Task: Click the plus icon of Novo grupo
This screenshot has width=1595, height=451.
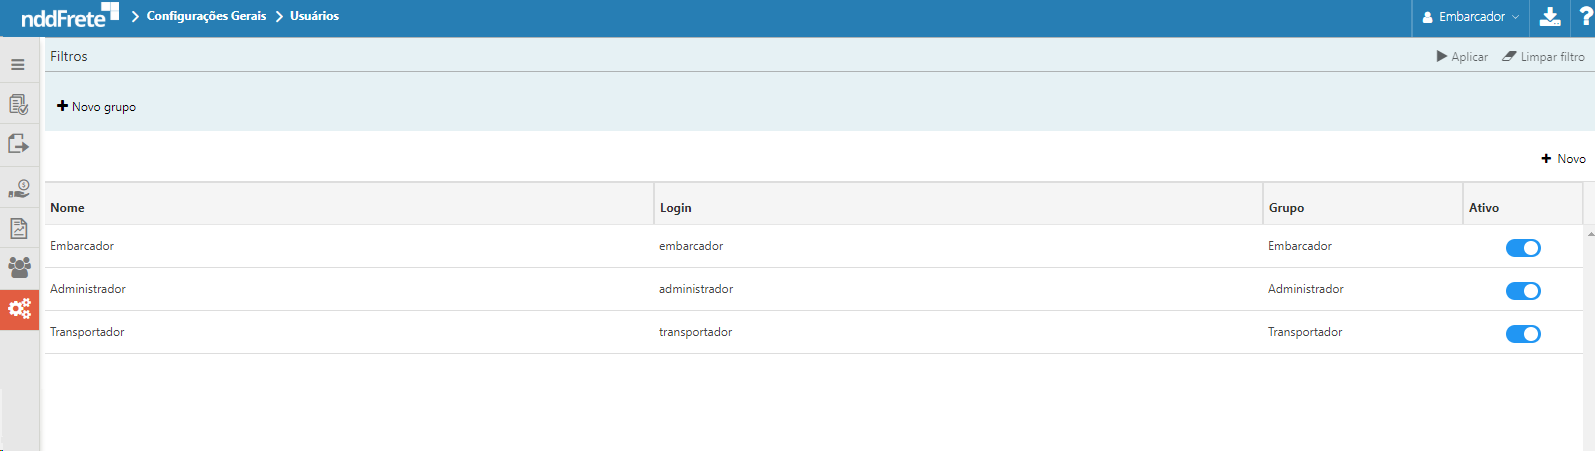Action: pyautogui.click(x=62, y=106)
